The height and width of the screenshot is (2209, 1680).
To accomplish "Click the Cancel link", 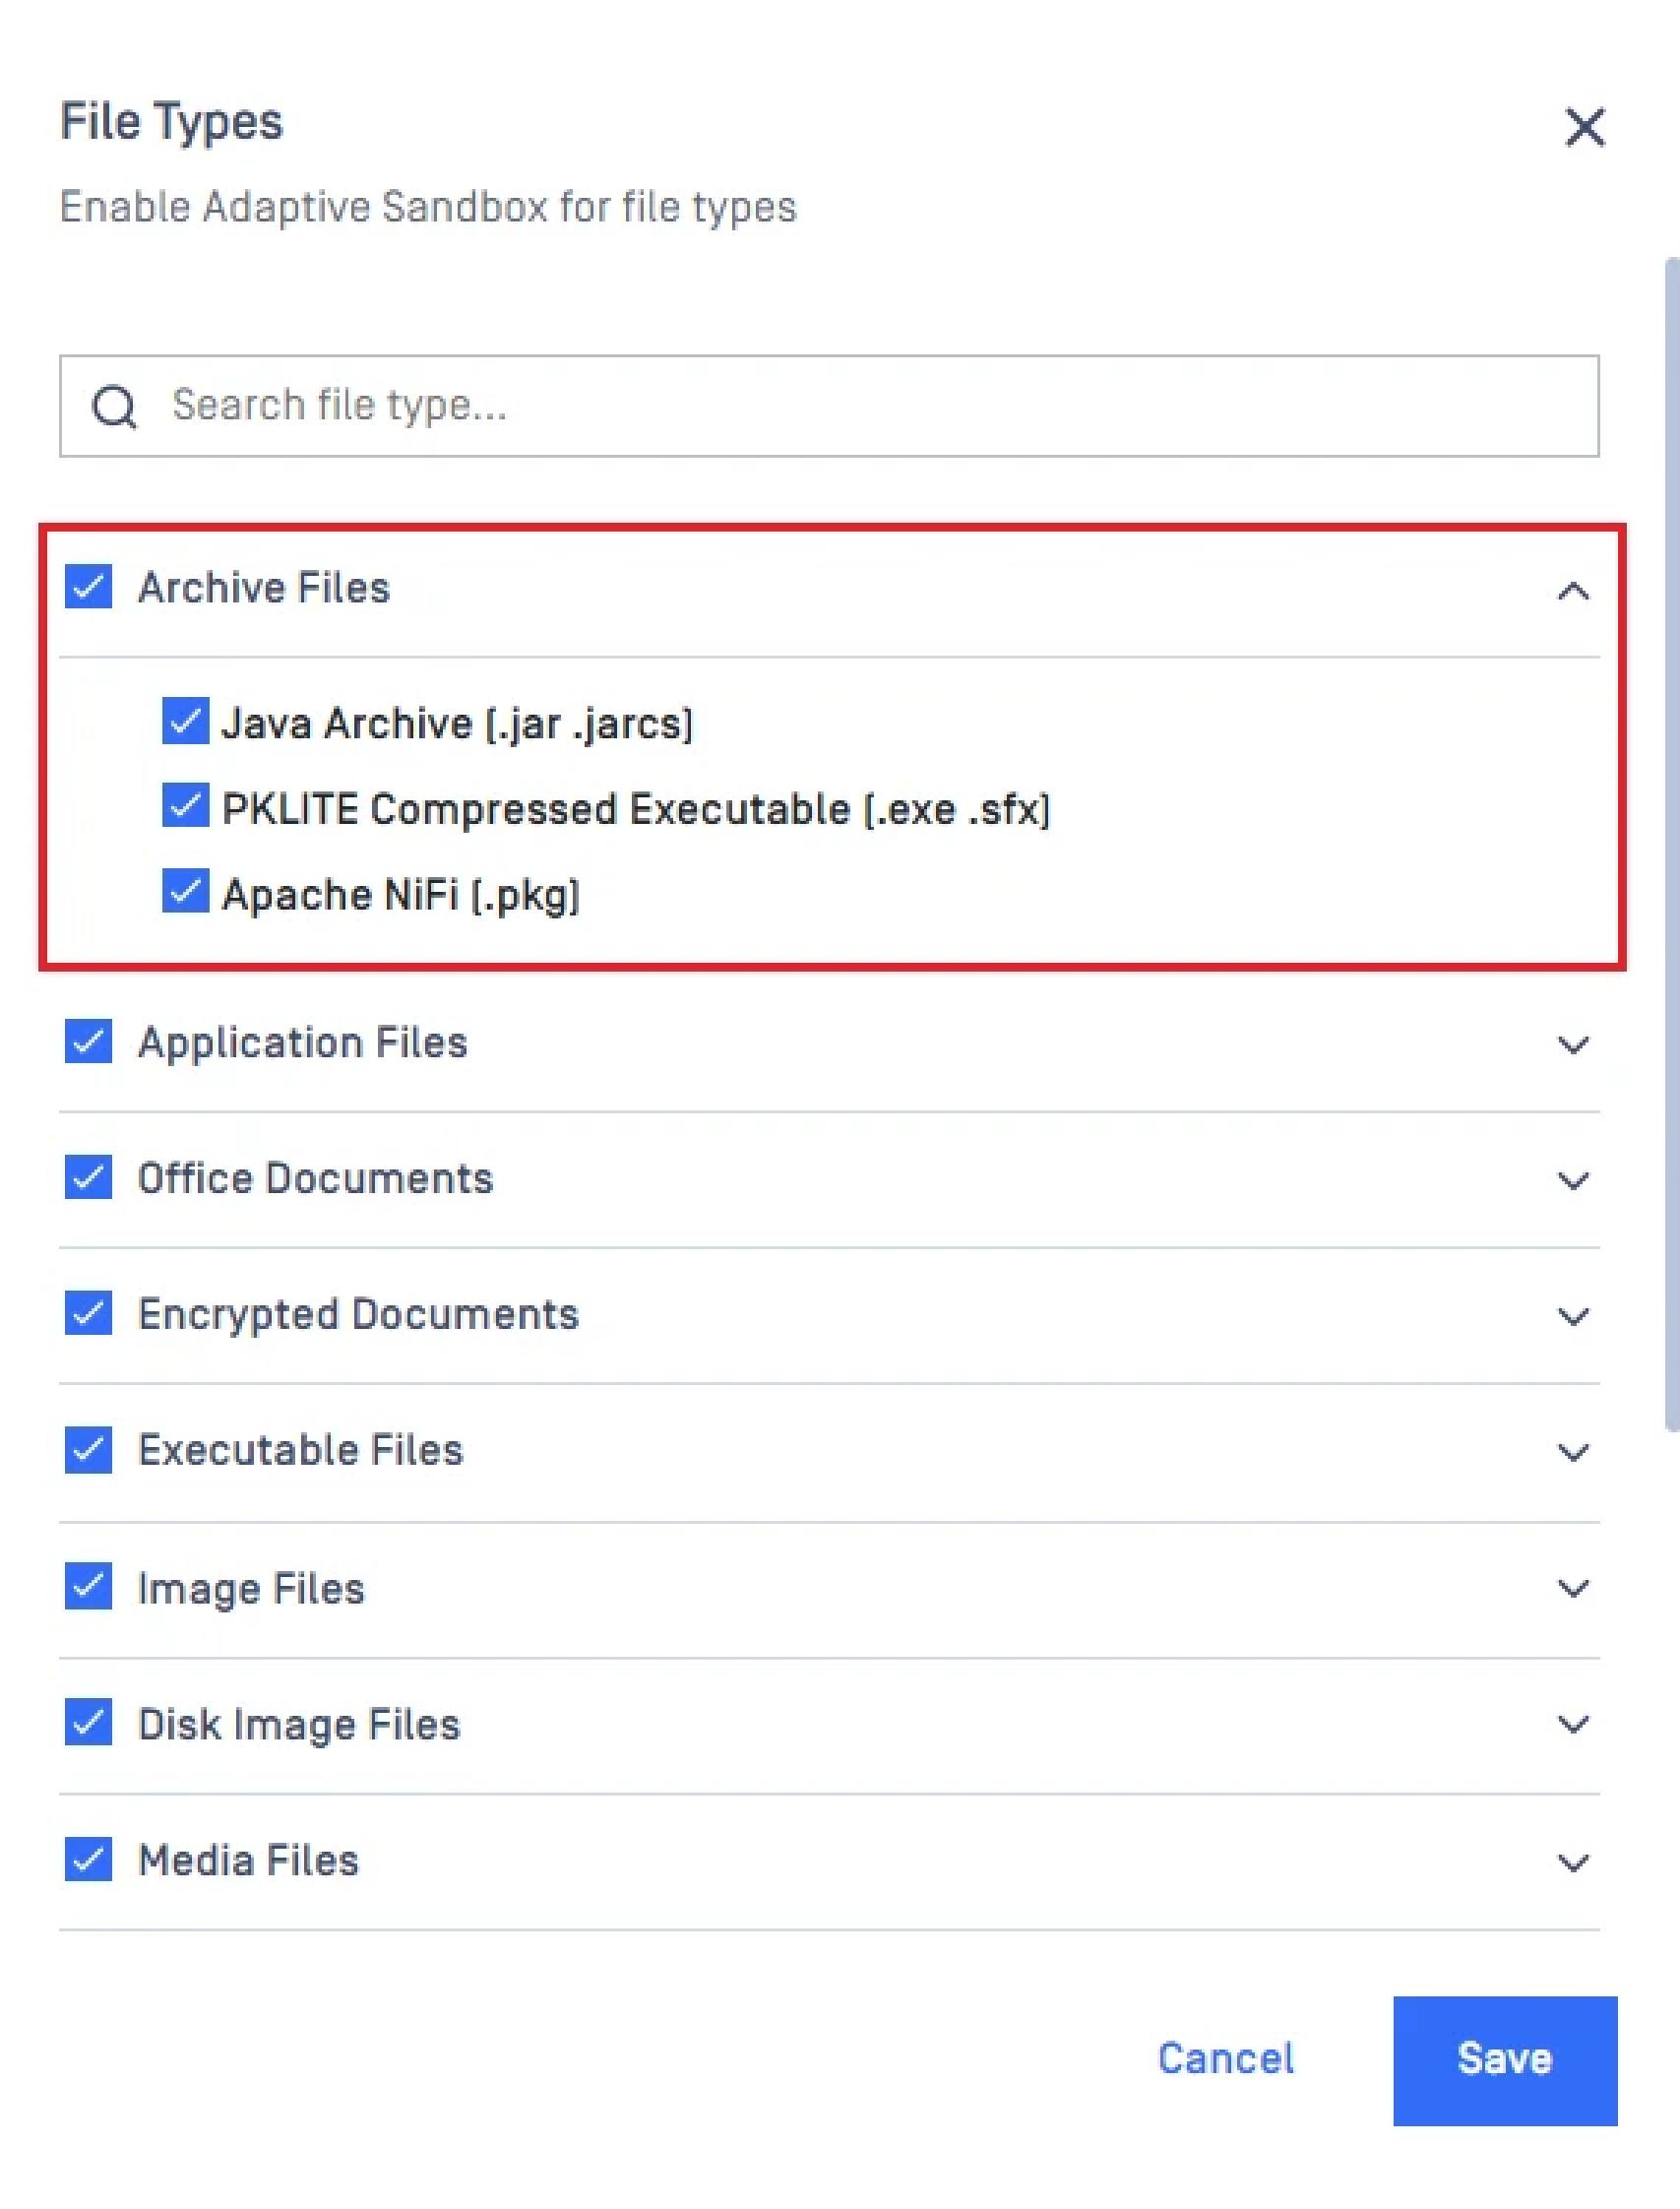I will [1225, 2059].
